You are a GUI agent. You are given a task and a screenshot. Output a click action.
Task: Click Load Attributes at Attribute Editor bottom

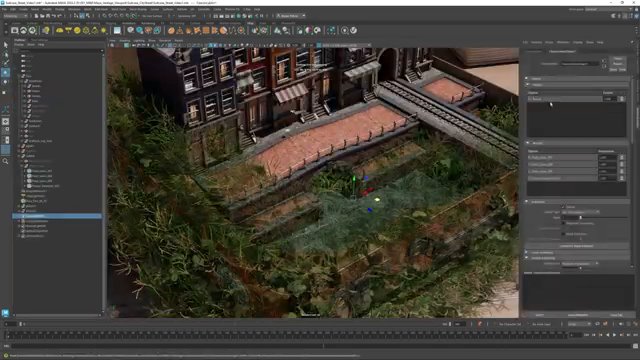pos(578,315)
